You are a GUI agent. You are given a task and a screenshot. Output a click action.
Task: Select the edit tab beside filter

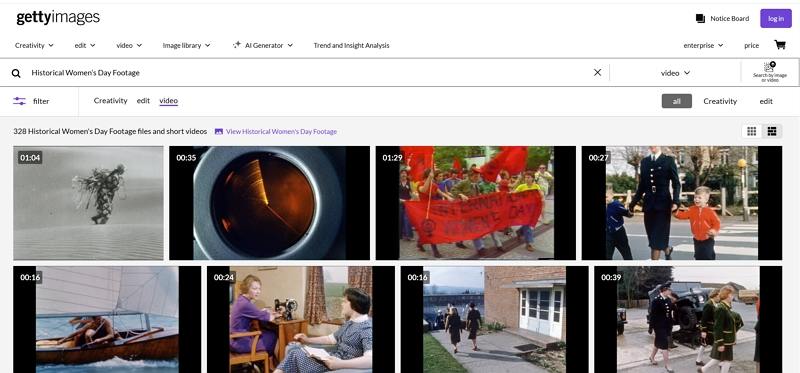(x=143, y=101)
